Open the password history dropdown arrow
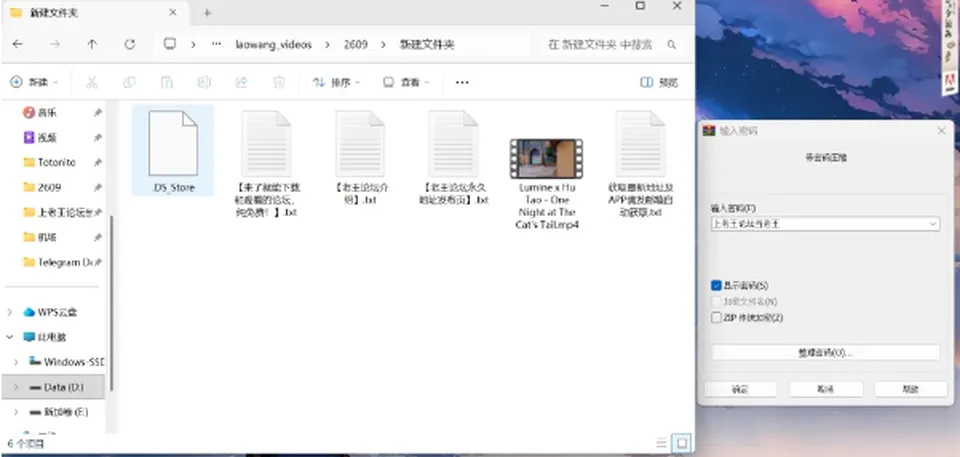This screenshot has height=457, width=960. point(933,224)
